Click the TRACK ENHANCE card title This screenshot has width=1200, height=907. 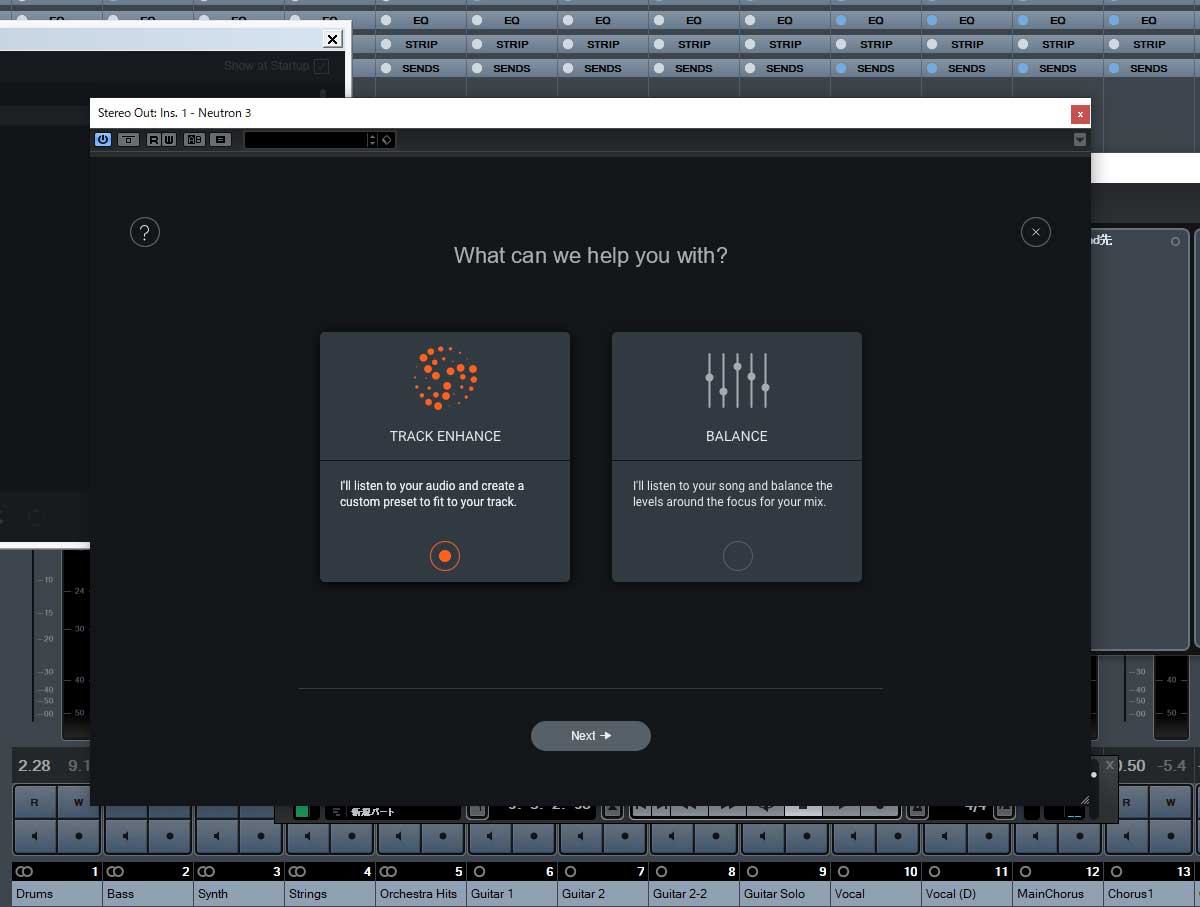click(445, 436)
